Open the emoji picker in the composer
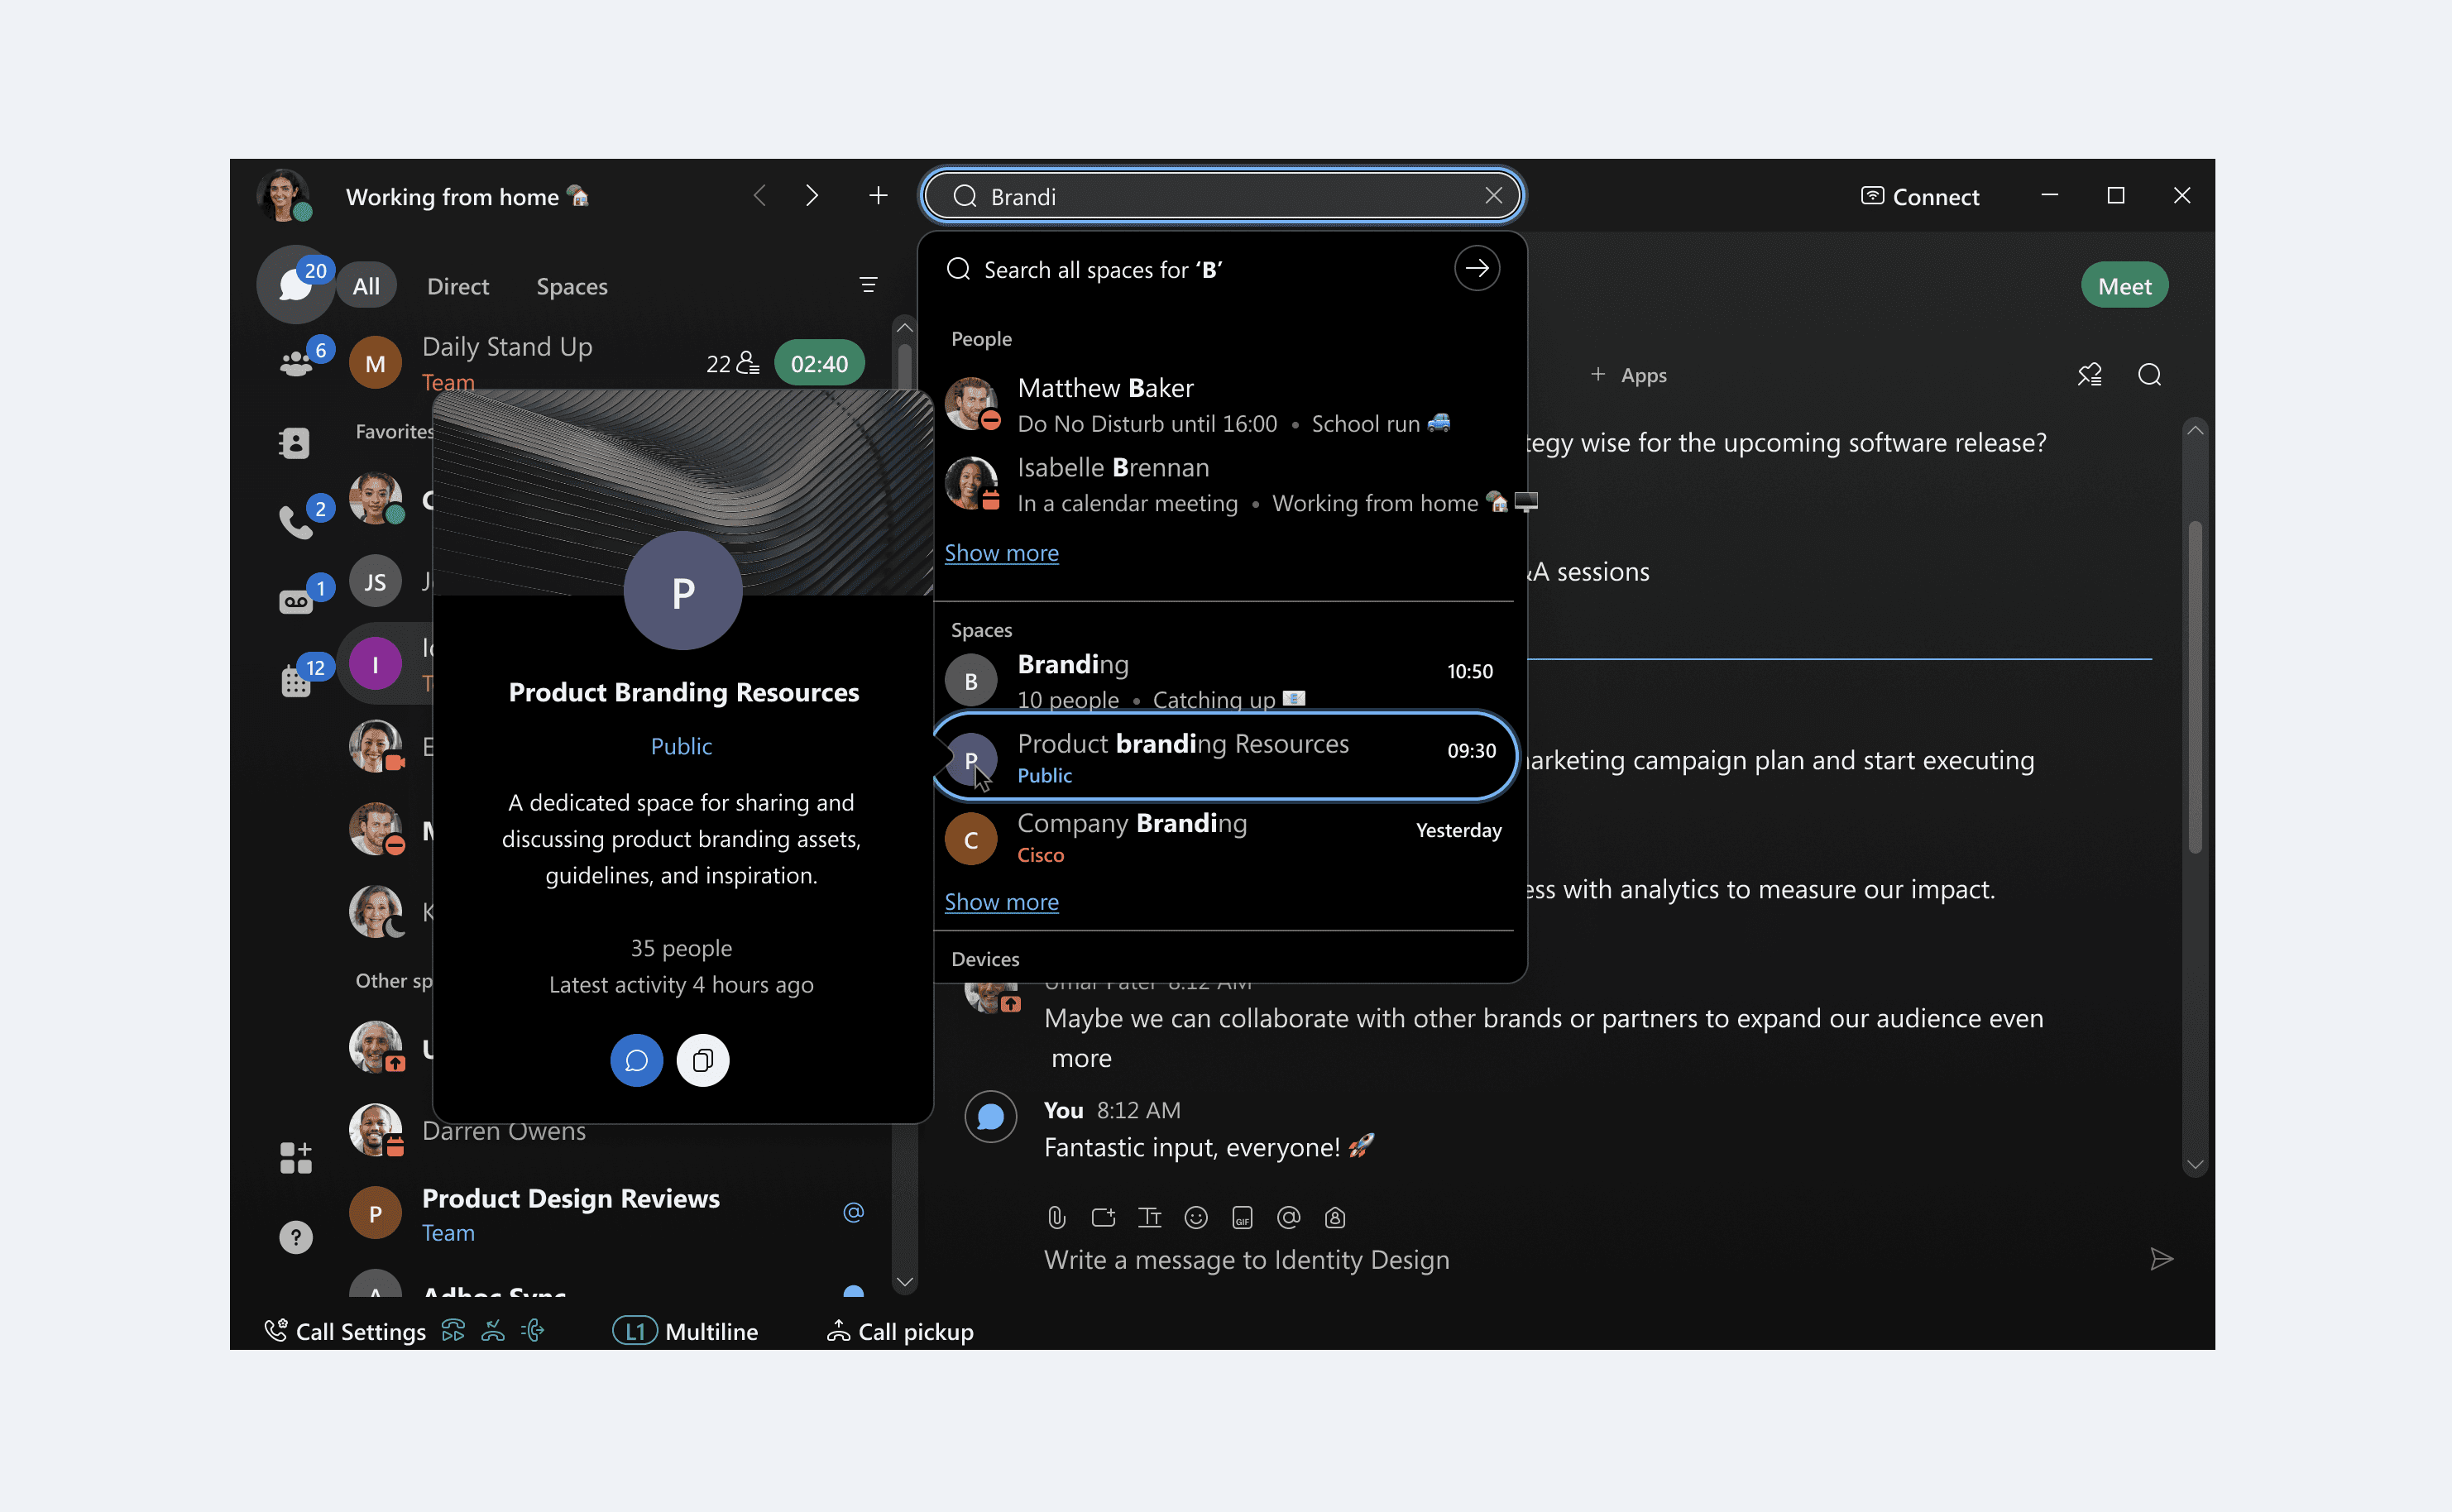 (x=1195, y=1217)
